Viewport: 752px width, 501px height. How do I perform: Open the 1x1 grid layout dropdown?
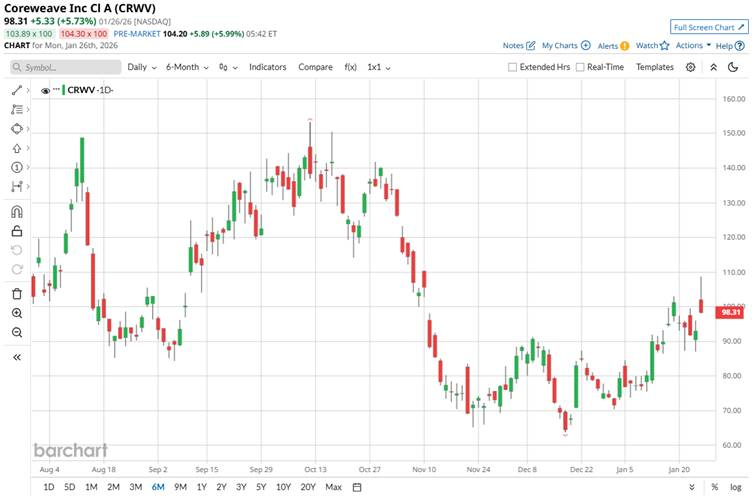(x=379, y=67)
